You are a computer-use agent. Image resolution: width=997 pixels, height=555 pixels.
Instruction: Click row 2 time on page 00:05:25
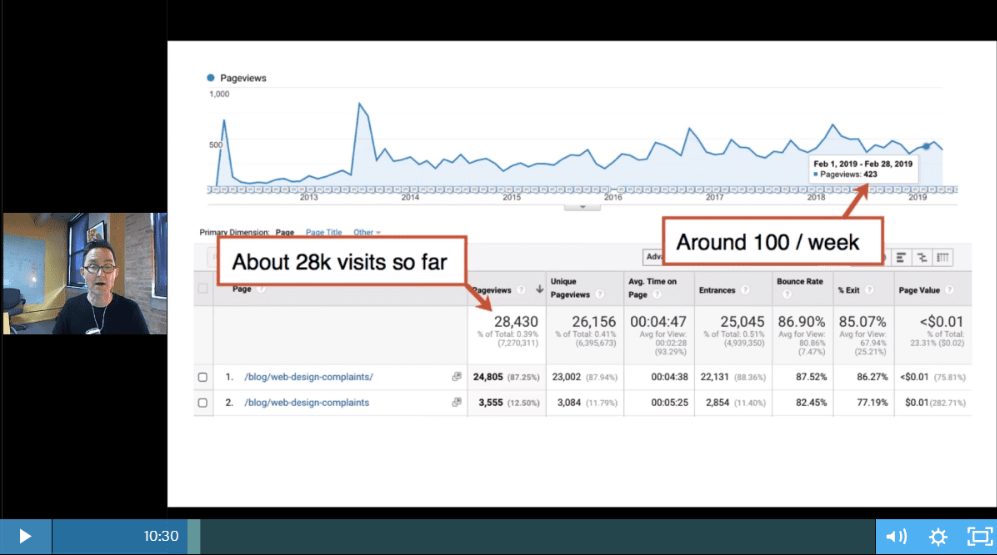[670, 402]
